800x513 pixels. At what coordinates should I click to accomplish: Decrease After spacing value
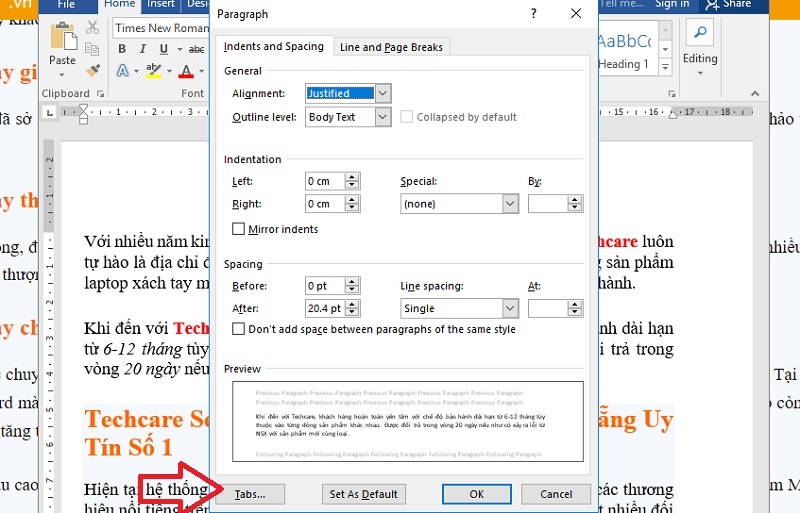point(352,312)
